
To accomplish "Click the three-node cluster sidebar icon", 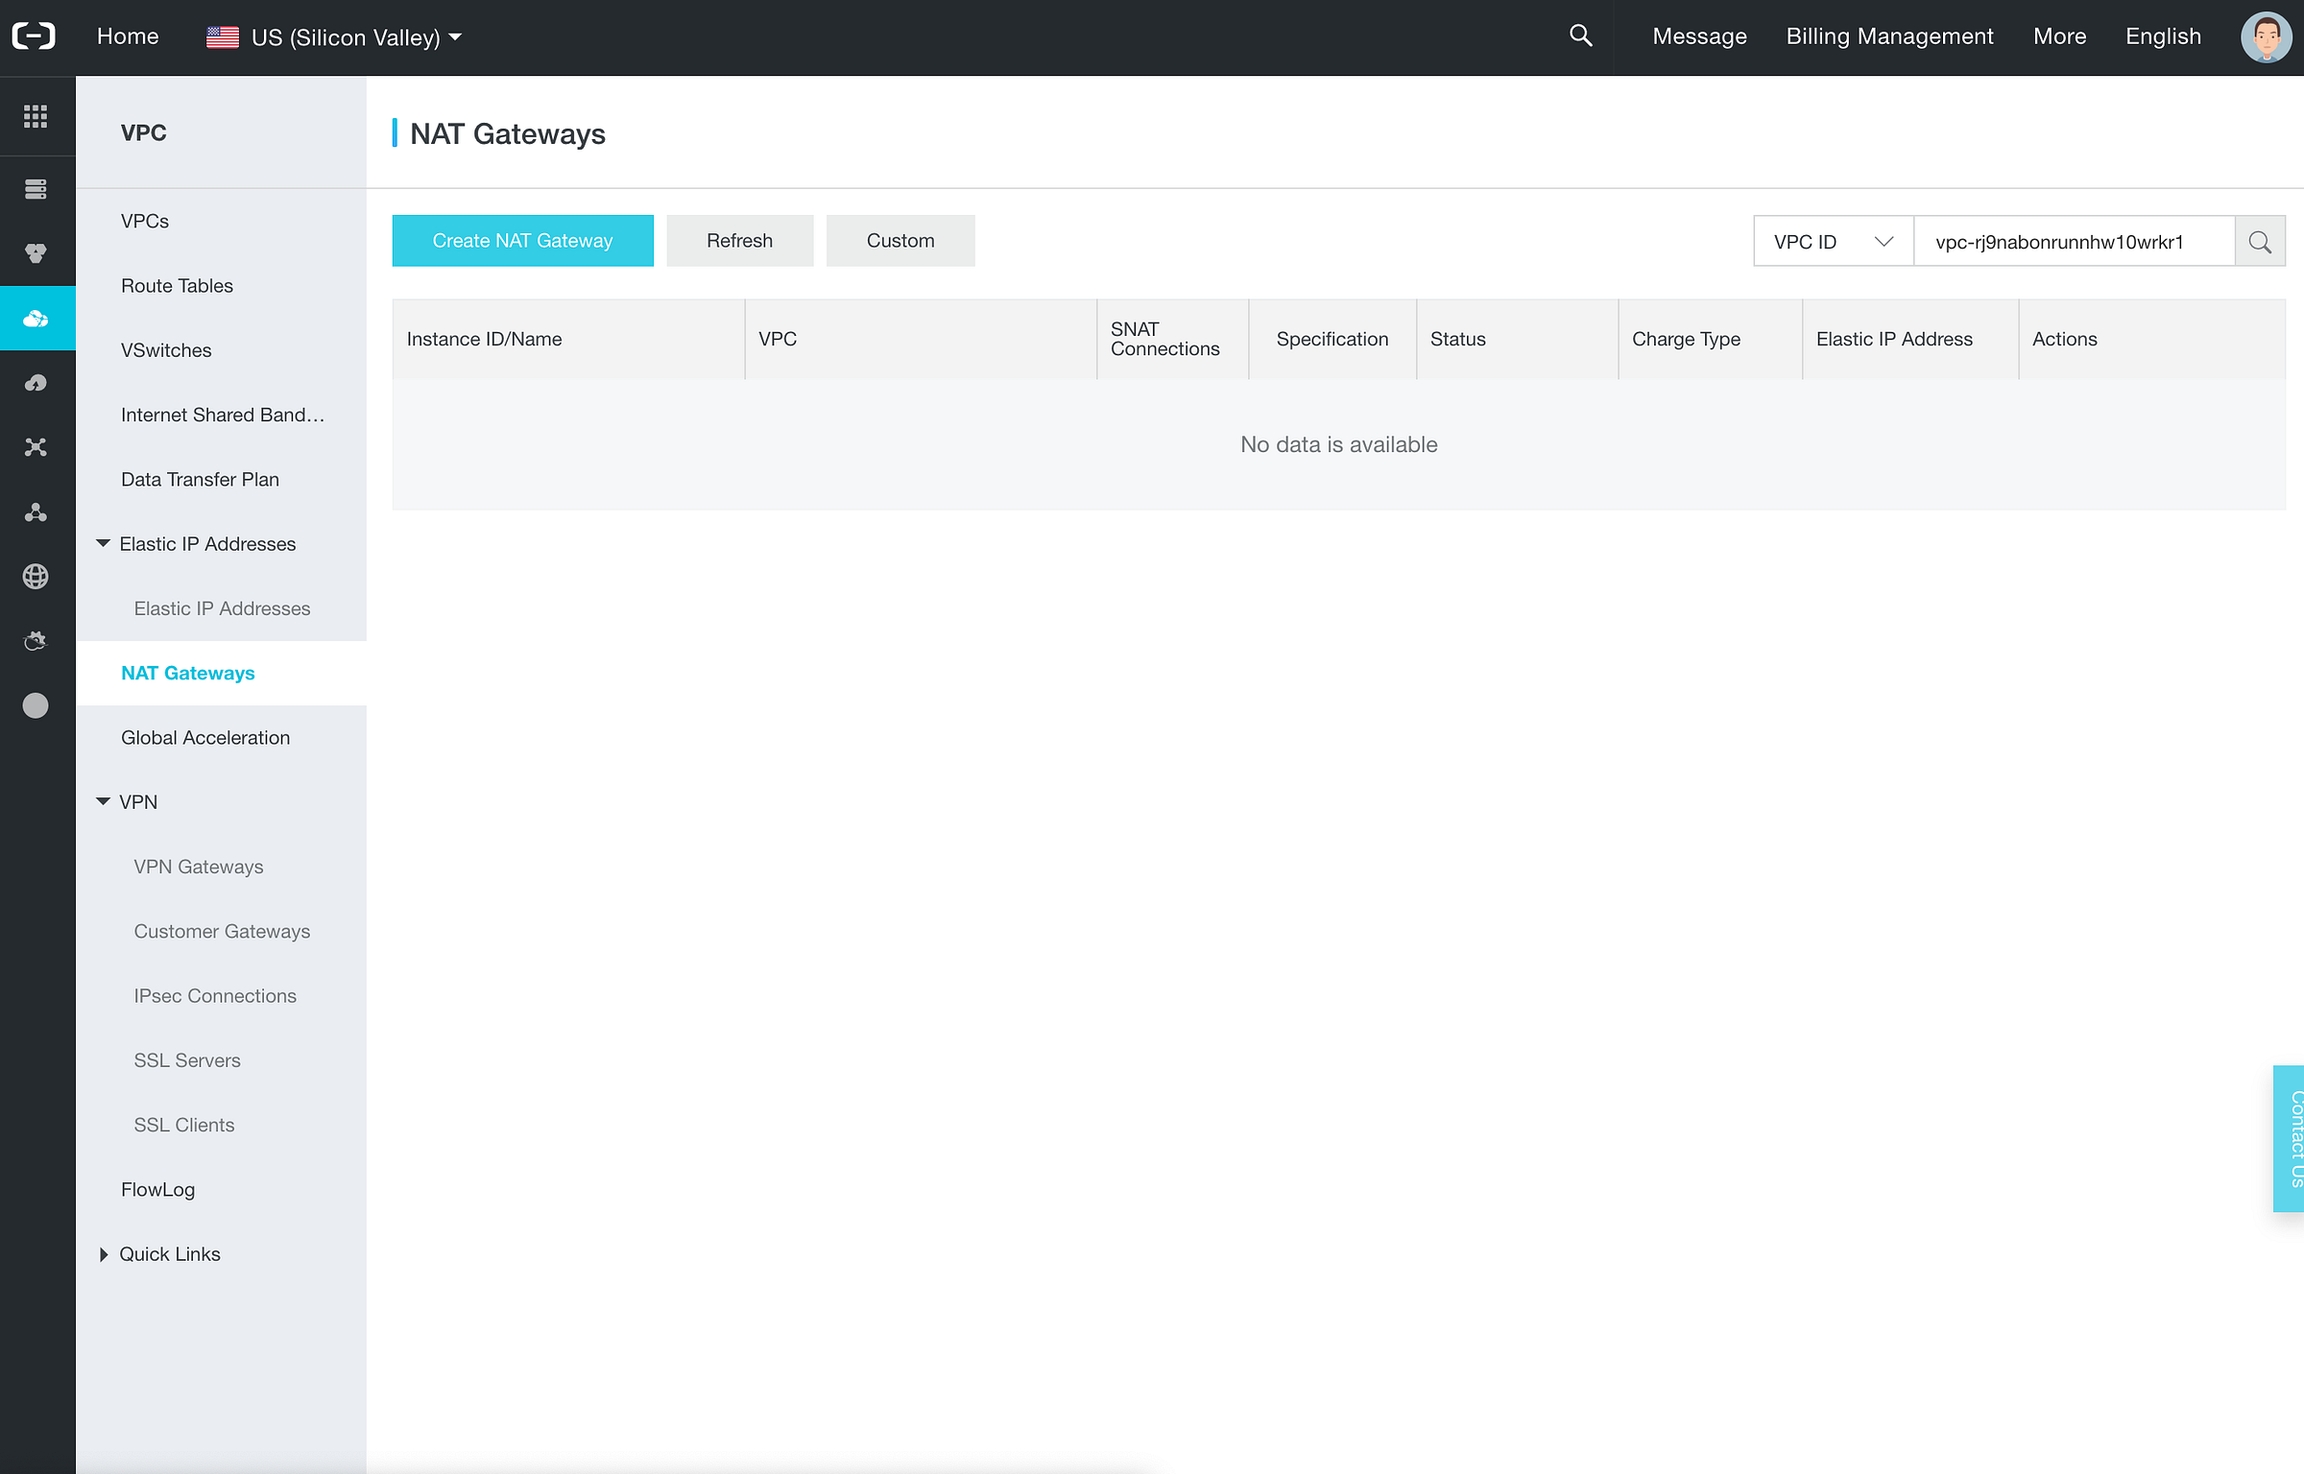I will click(x=36, y=512).
